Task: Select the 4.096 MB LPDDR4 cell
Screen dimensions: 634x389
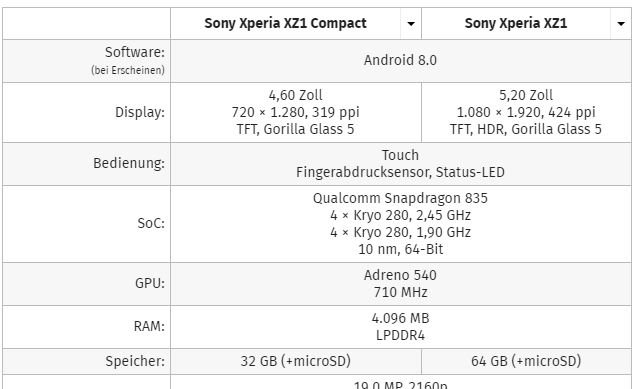Action: click(401, 327)
